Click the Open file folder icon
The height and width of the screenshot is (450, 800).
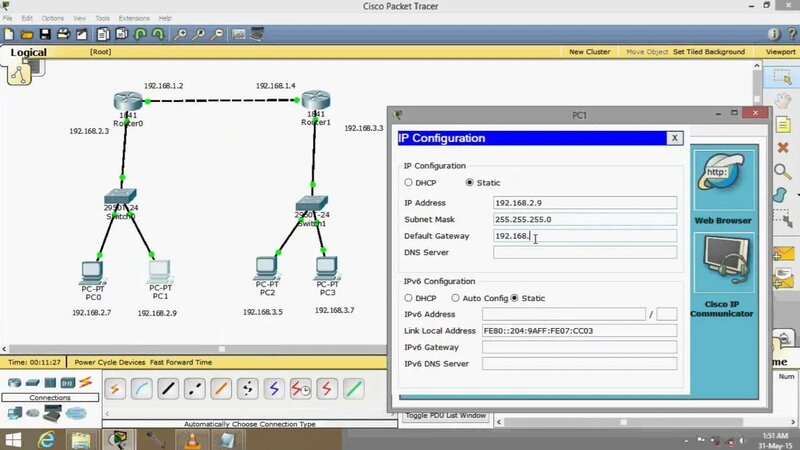click(x=27, y=35)
